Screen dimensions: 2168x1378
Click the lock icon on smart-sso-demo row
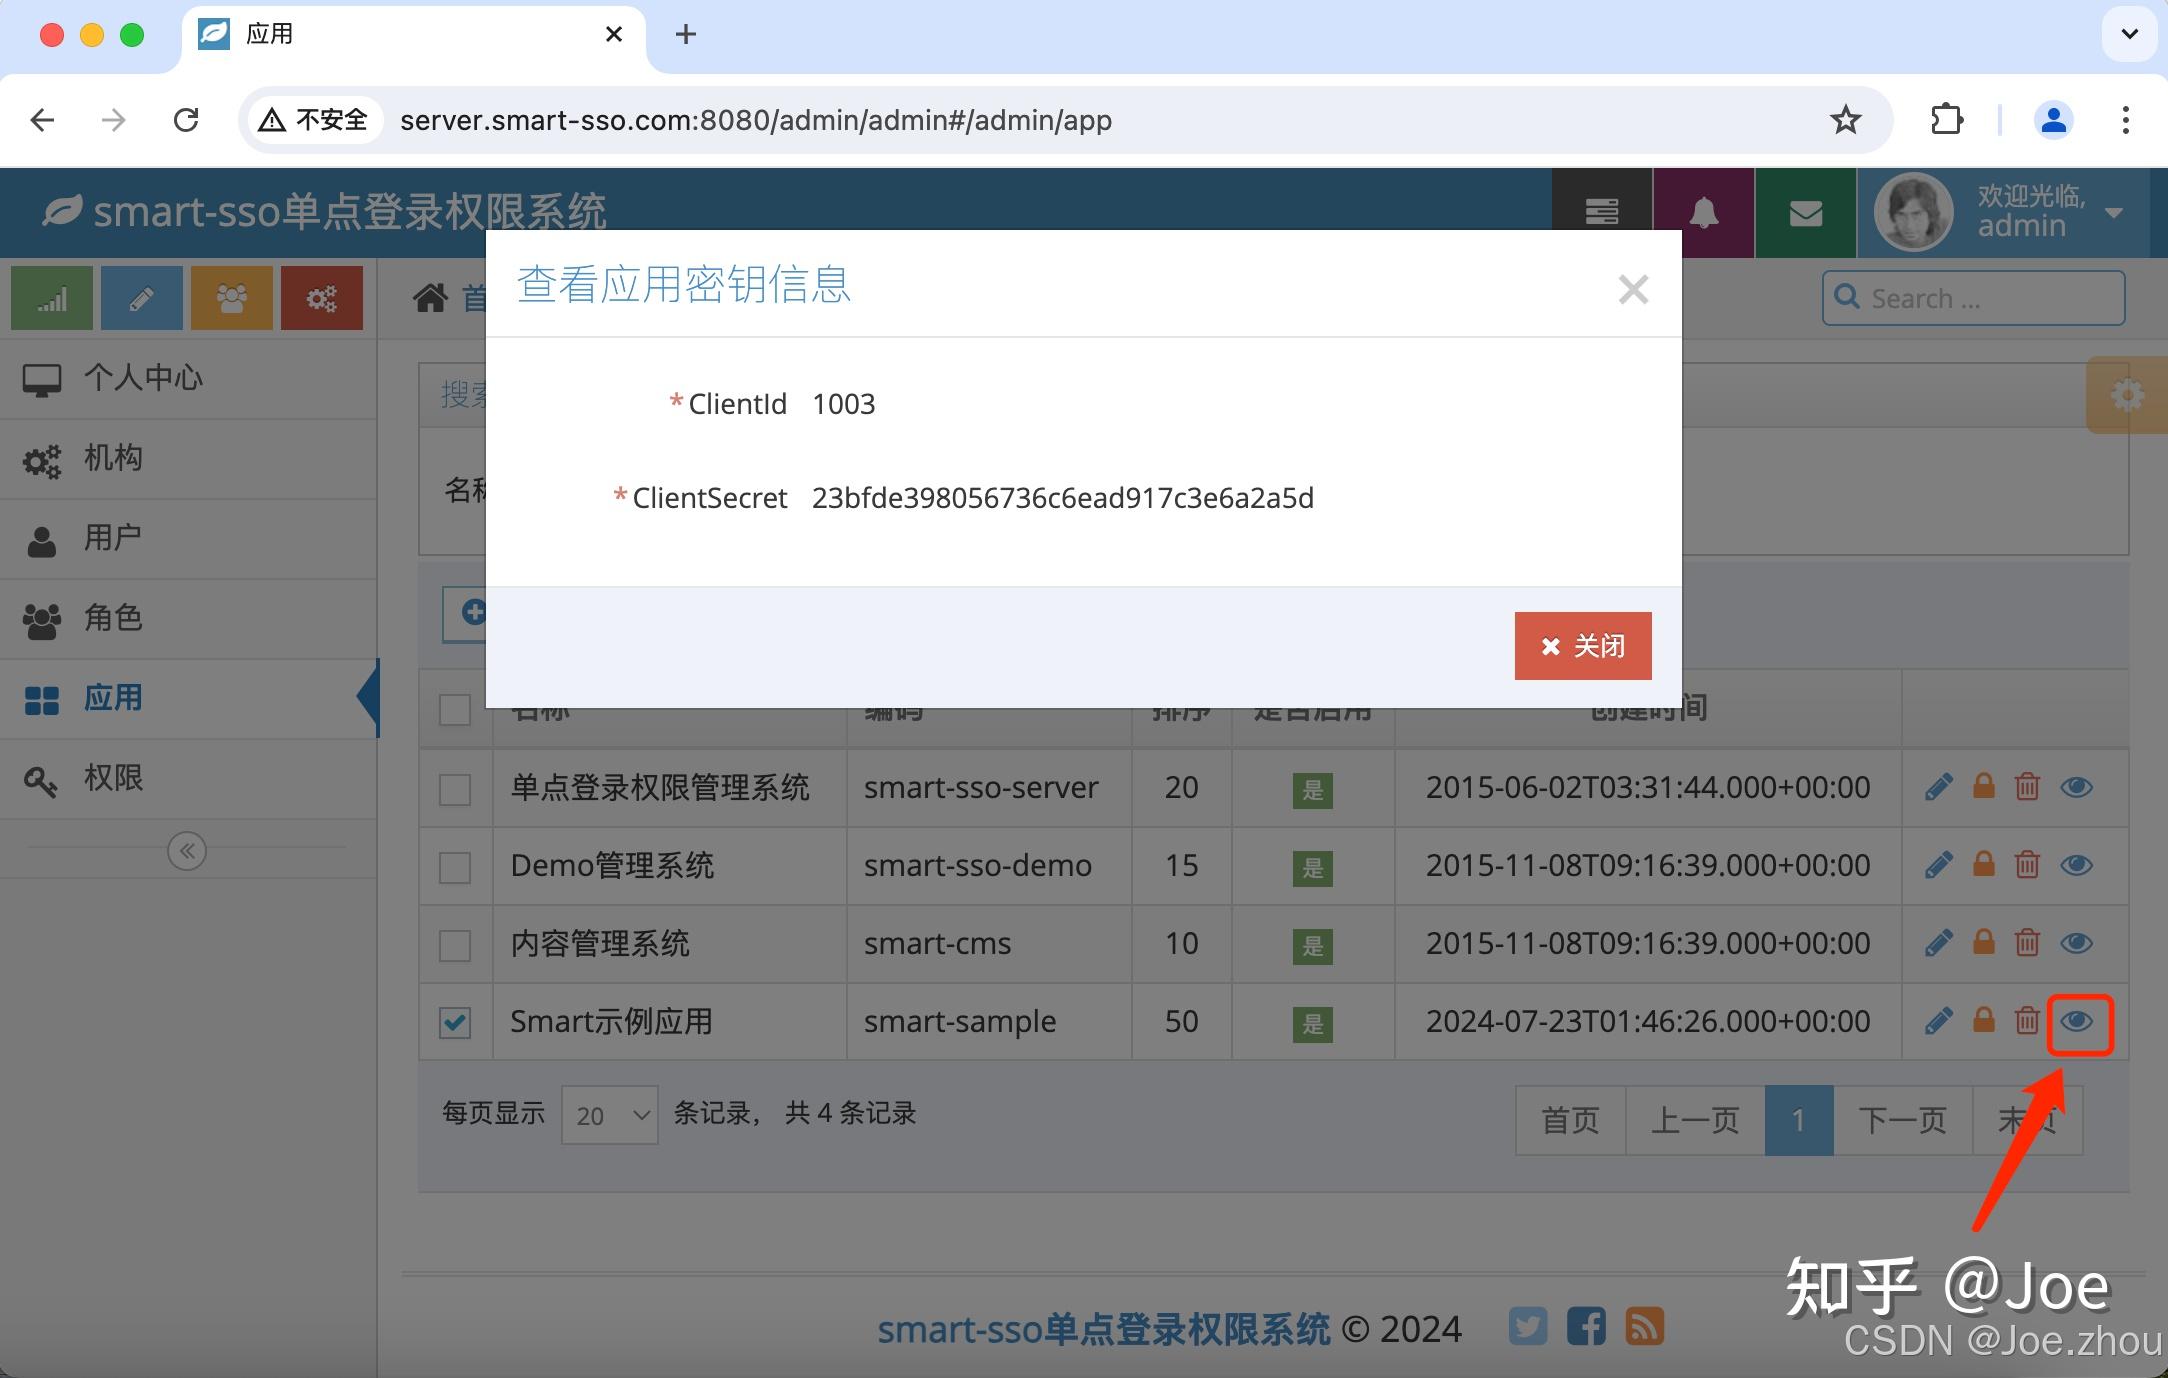1982,865
